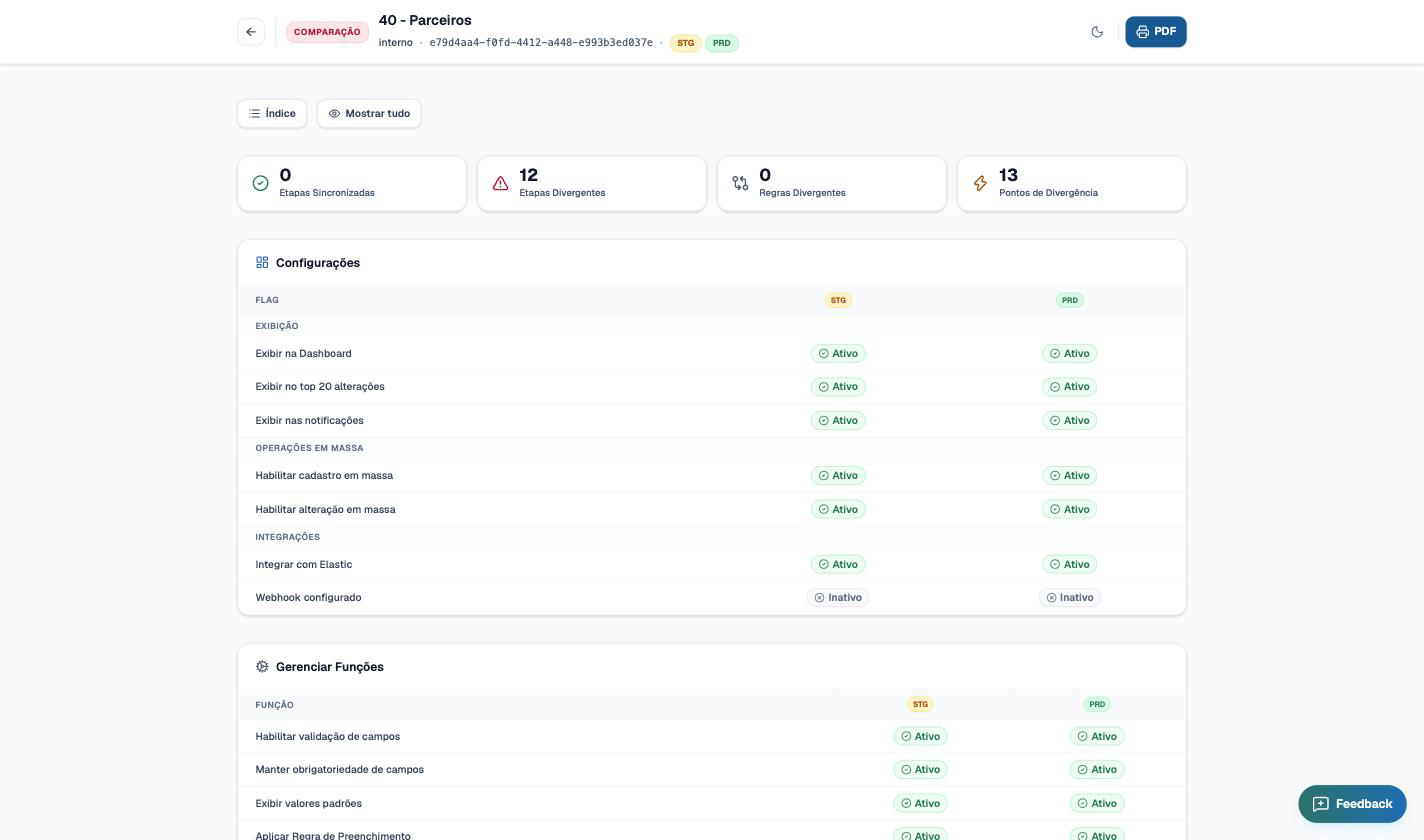Click the STG column badge in Configurações
This screenshot has height=840, width=1424.
838,300
